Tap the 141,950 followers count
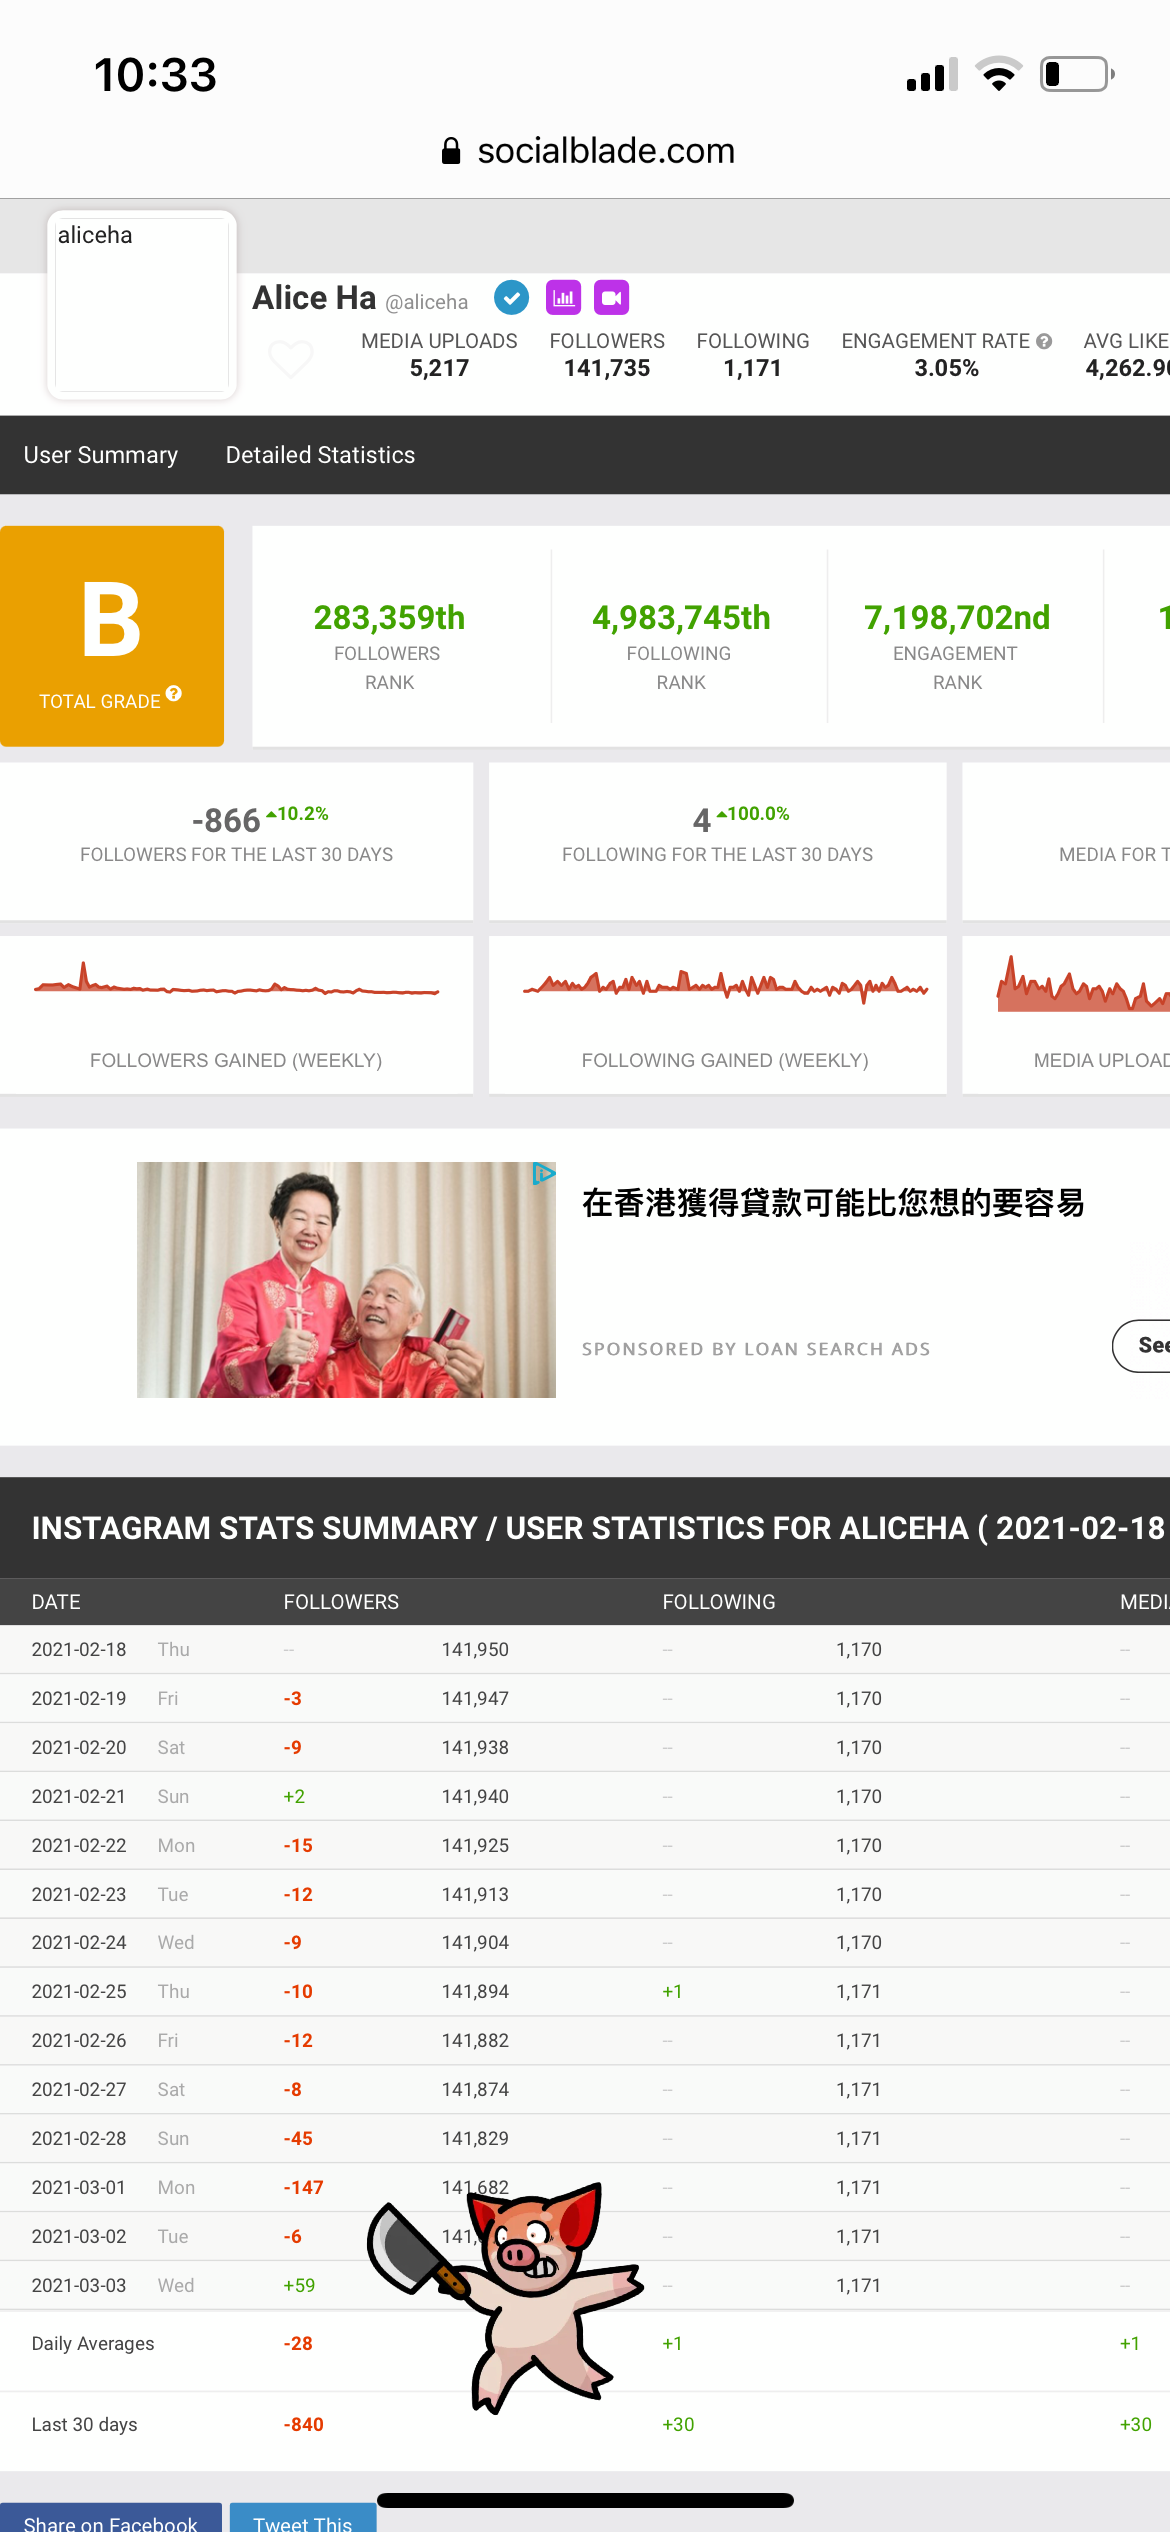Viewport: 1170px width, 2532px height. pyautogui.click(x=475, y=1649)
